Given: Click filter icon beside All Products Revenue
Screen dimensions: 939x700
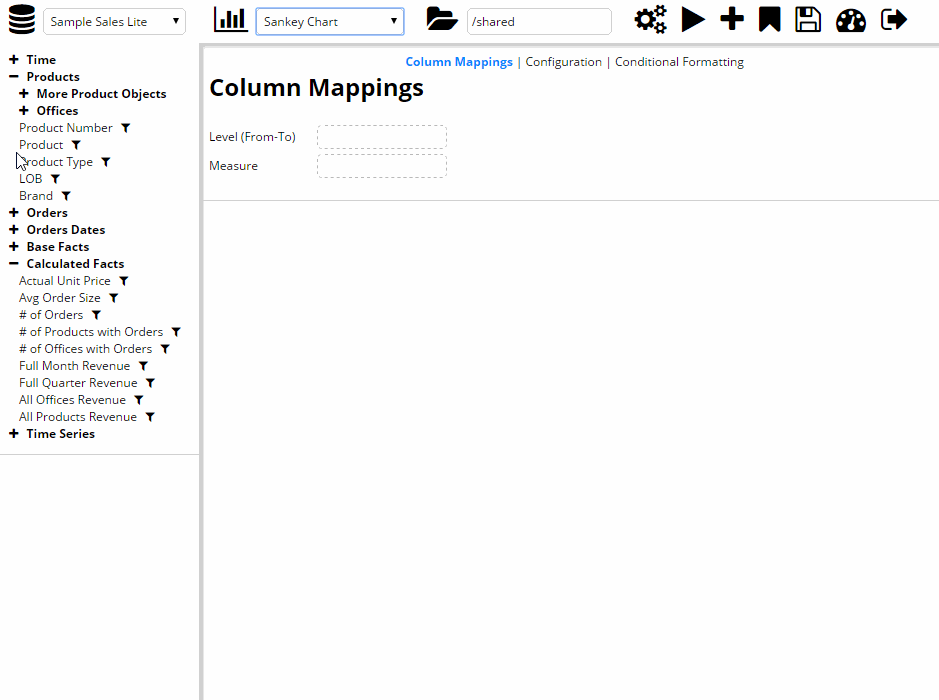Looking at the screenshot, I should [150, 417].
